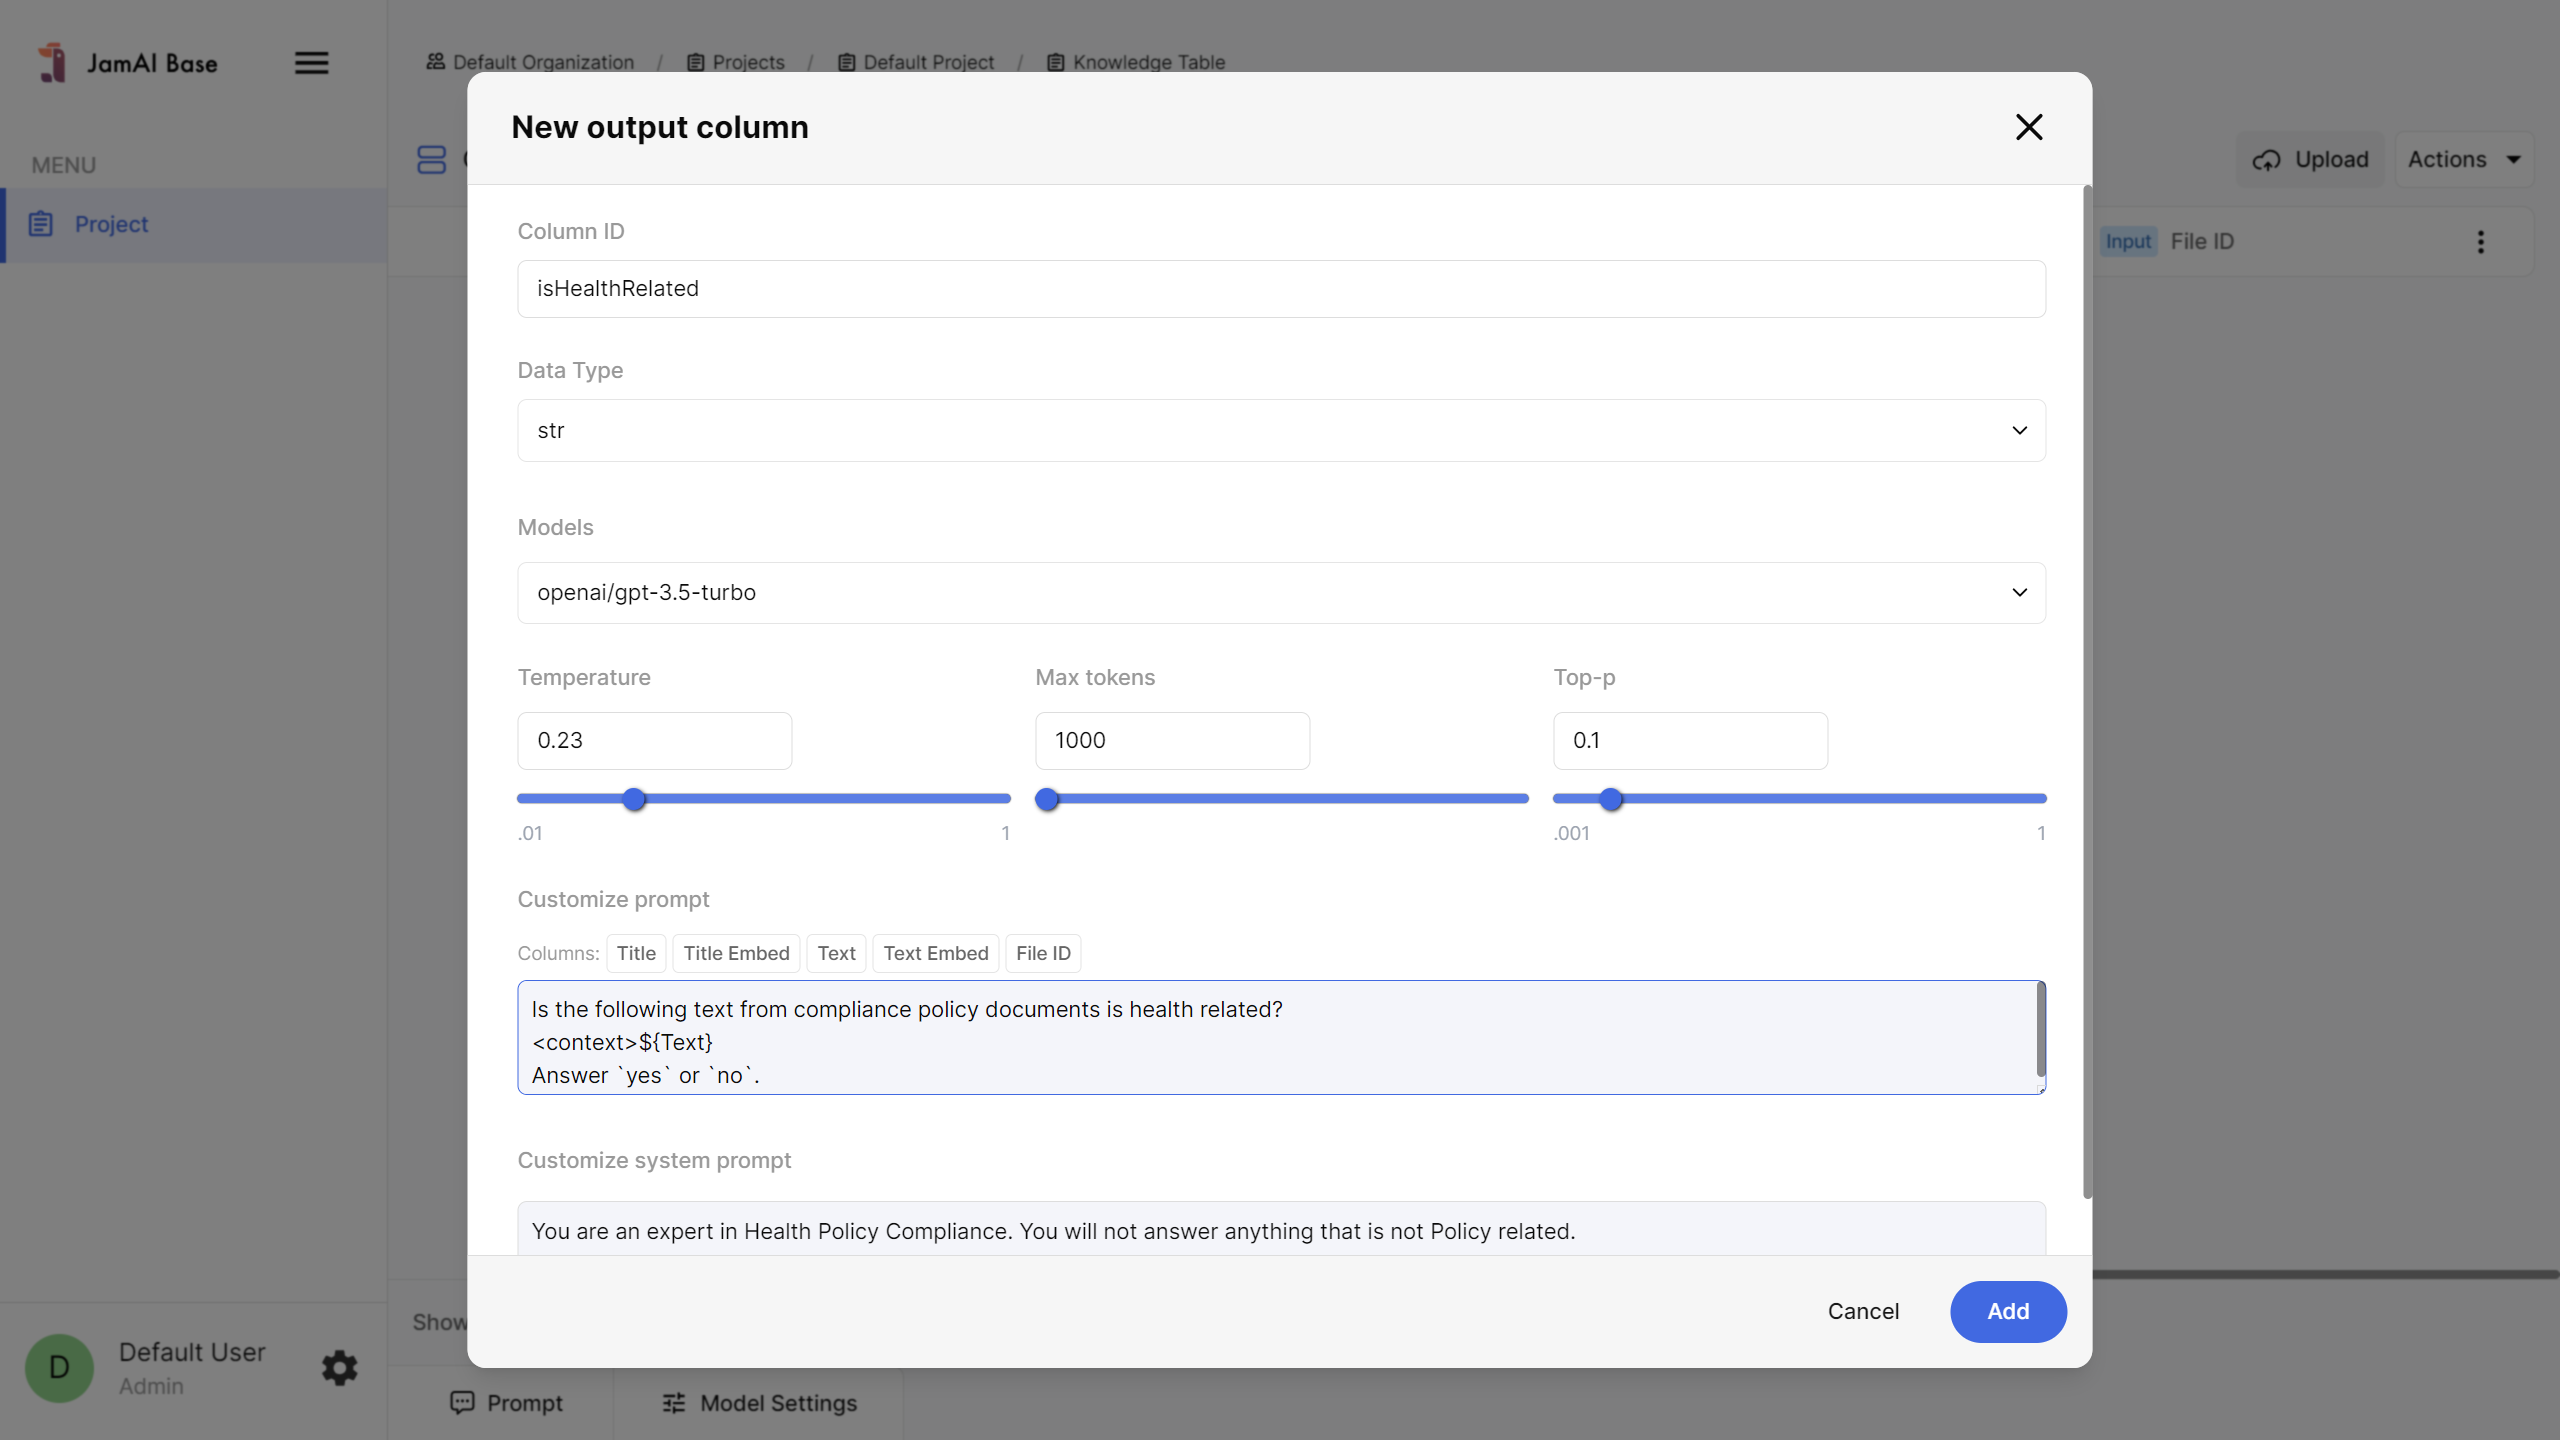
Task: Expand the Data Type str dropdown
Action: tap(1281, 431)
